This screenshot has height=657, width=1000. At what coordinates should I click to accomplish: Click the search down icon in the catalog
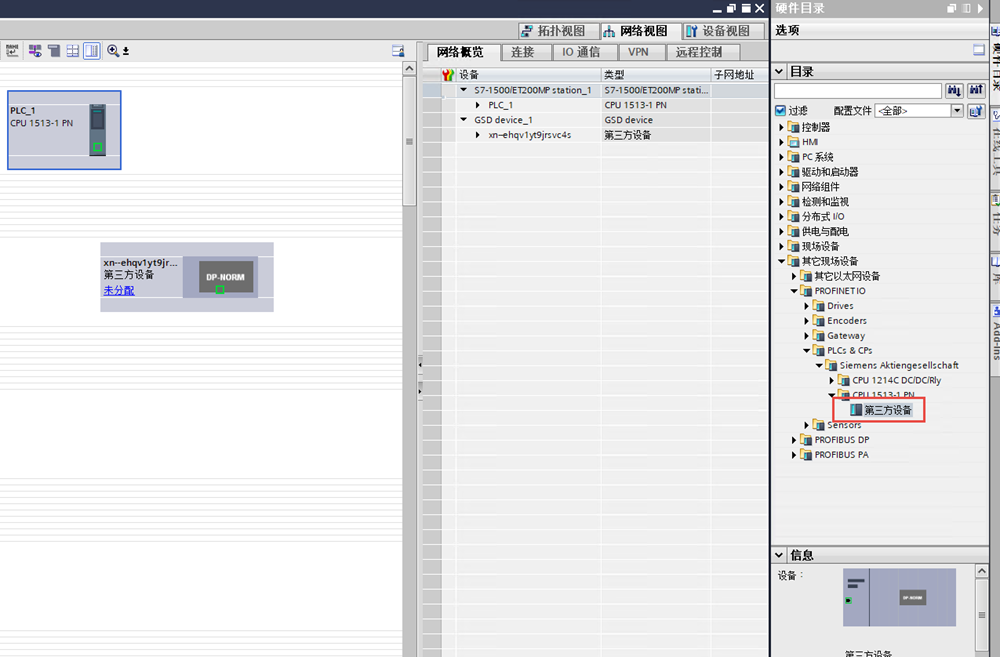coord(954,91)
